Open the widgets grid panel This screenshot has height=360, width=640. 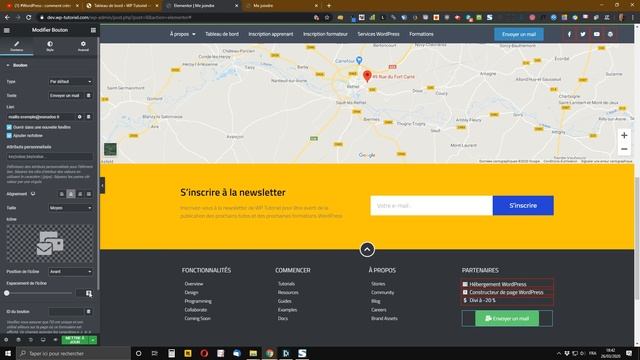(x=93, y=30)
